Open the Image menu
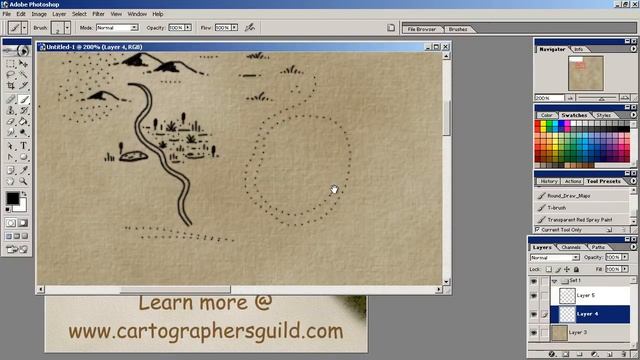This screenshot has height=360, width=640. click(39, 14)
